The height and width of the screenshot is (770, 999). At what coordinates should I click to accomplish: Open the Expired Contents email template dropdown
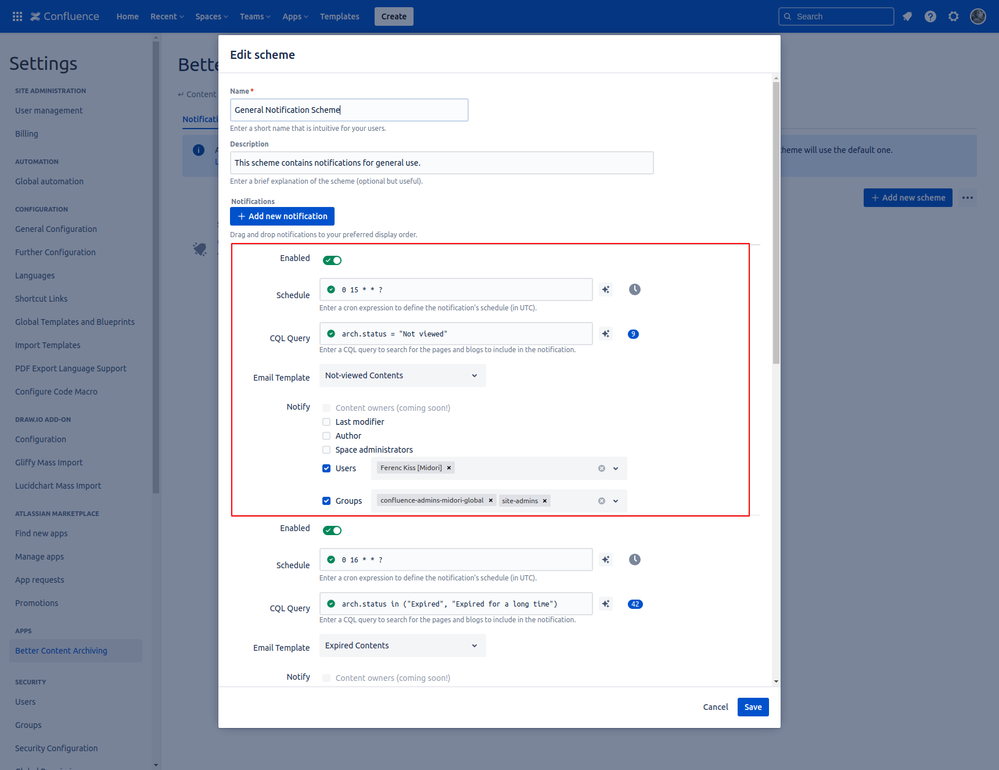click(402, 646)
